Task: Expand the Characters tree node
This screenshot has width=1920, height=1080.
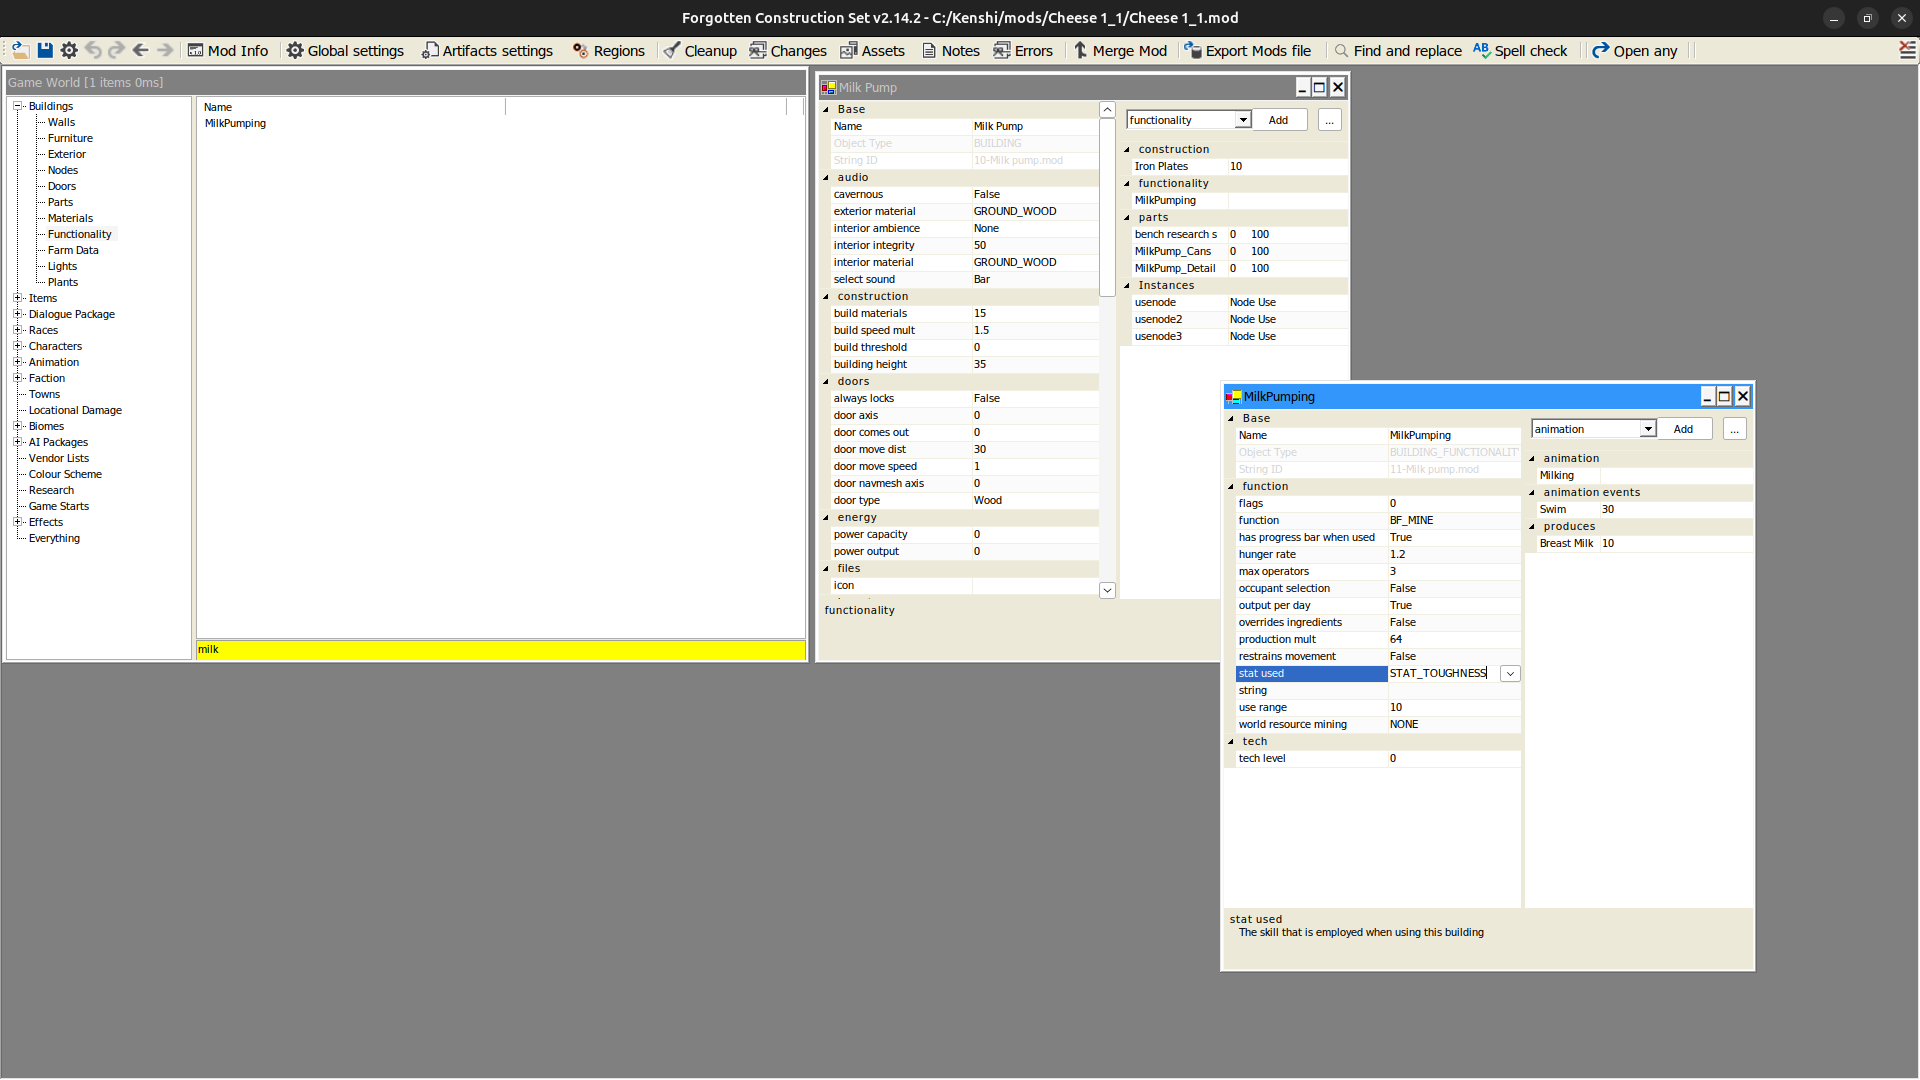Action: (17, 346)
